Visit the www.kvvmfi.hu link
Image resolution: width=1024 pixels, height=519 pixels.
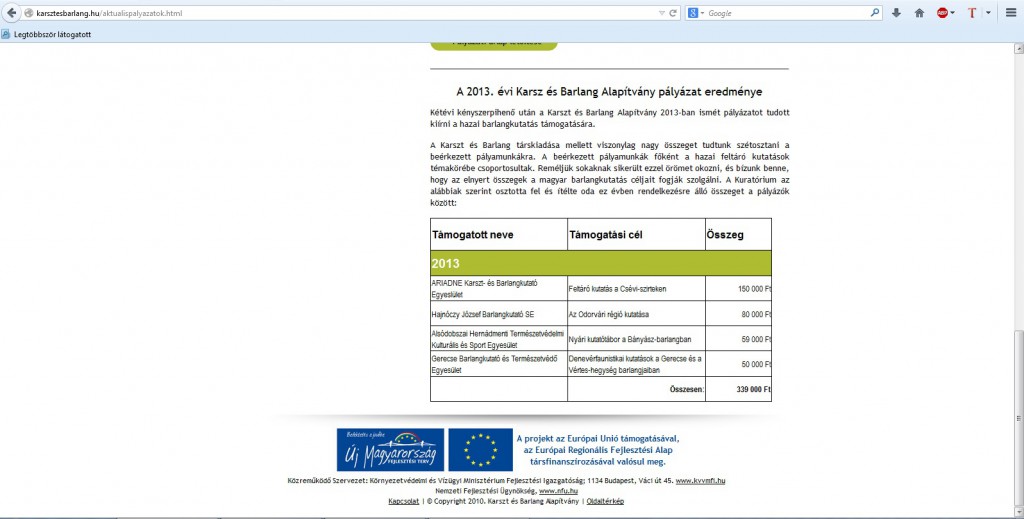pos(700,481)
